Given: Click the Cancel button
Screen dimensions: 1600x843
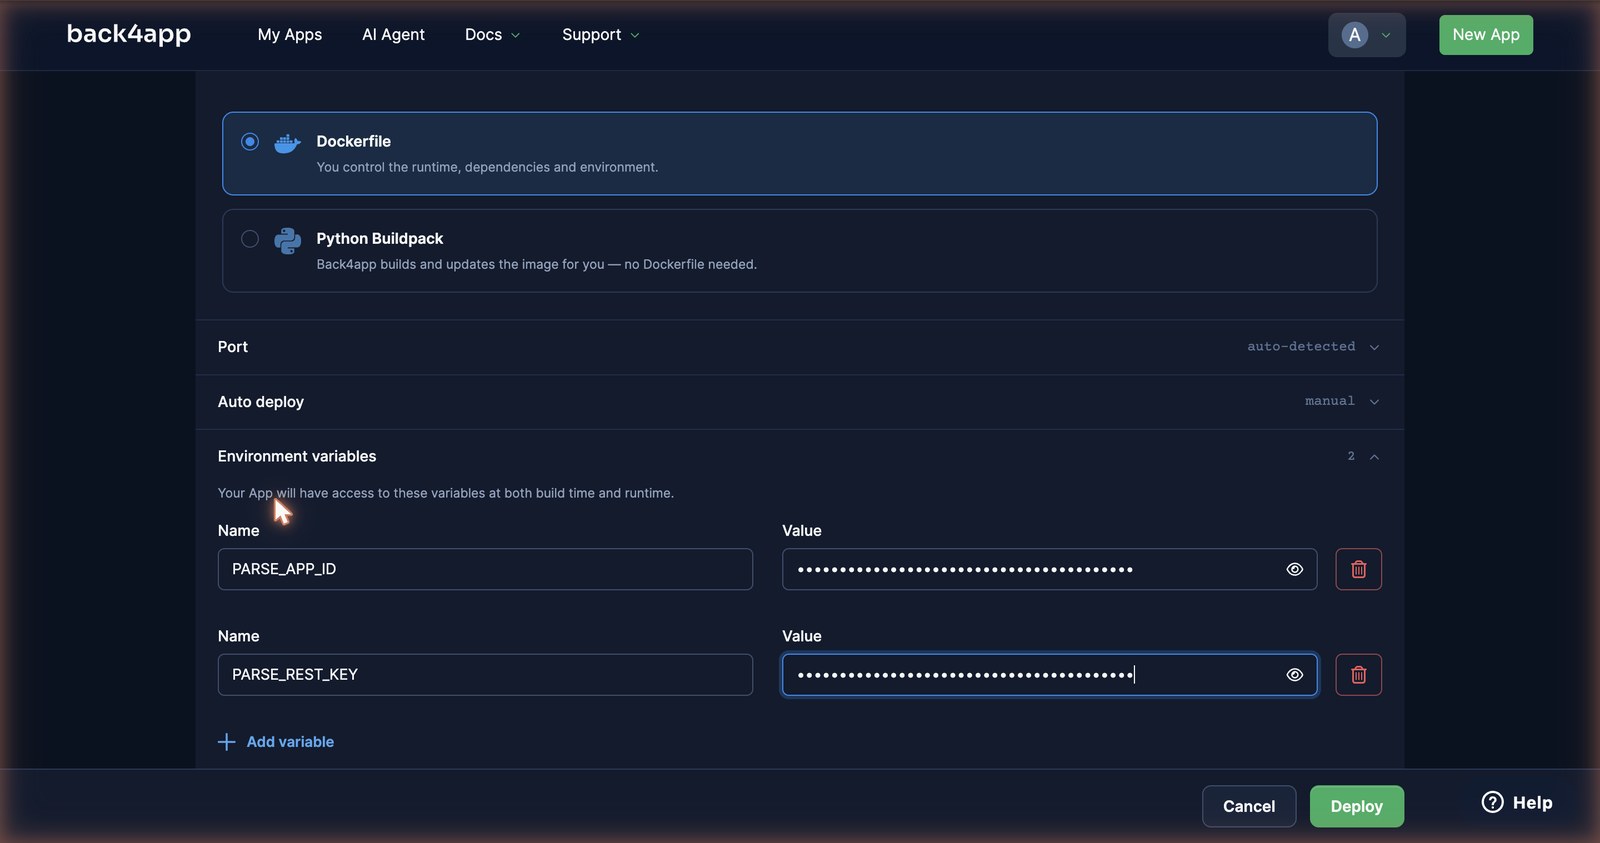Looking at the screenshot, I should tap(1249, 806).
